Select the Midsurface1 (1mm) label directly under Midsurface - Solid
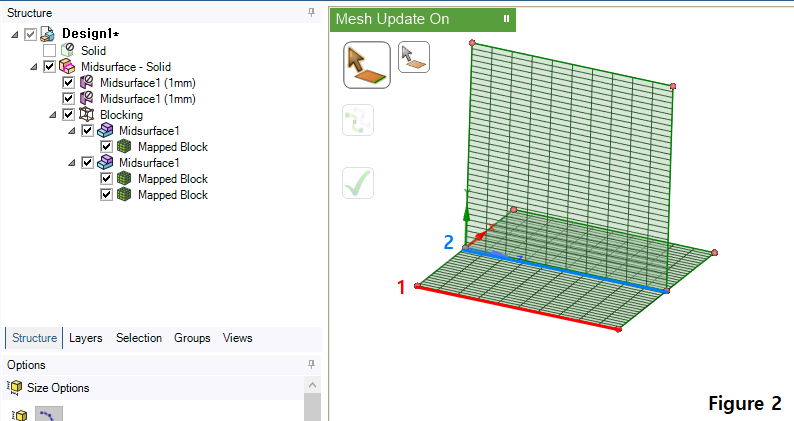Image resolution: width=794 pixels, height=421 pixels. [x=147, y=83]
